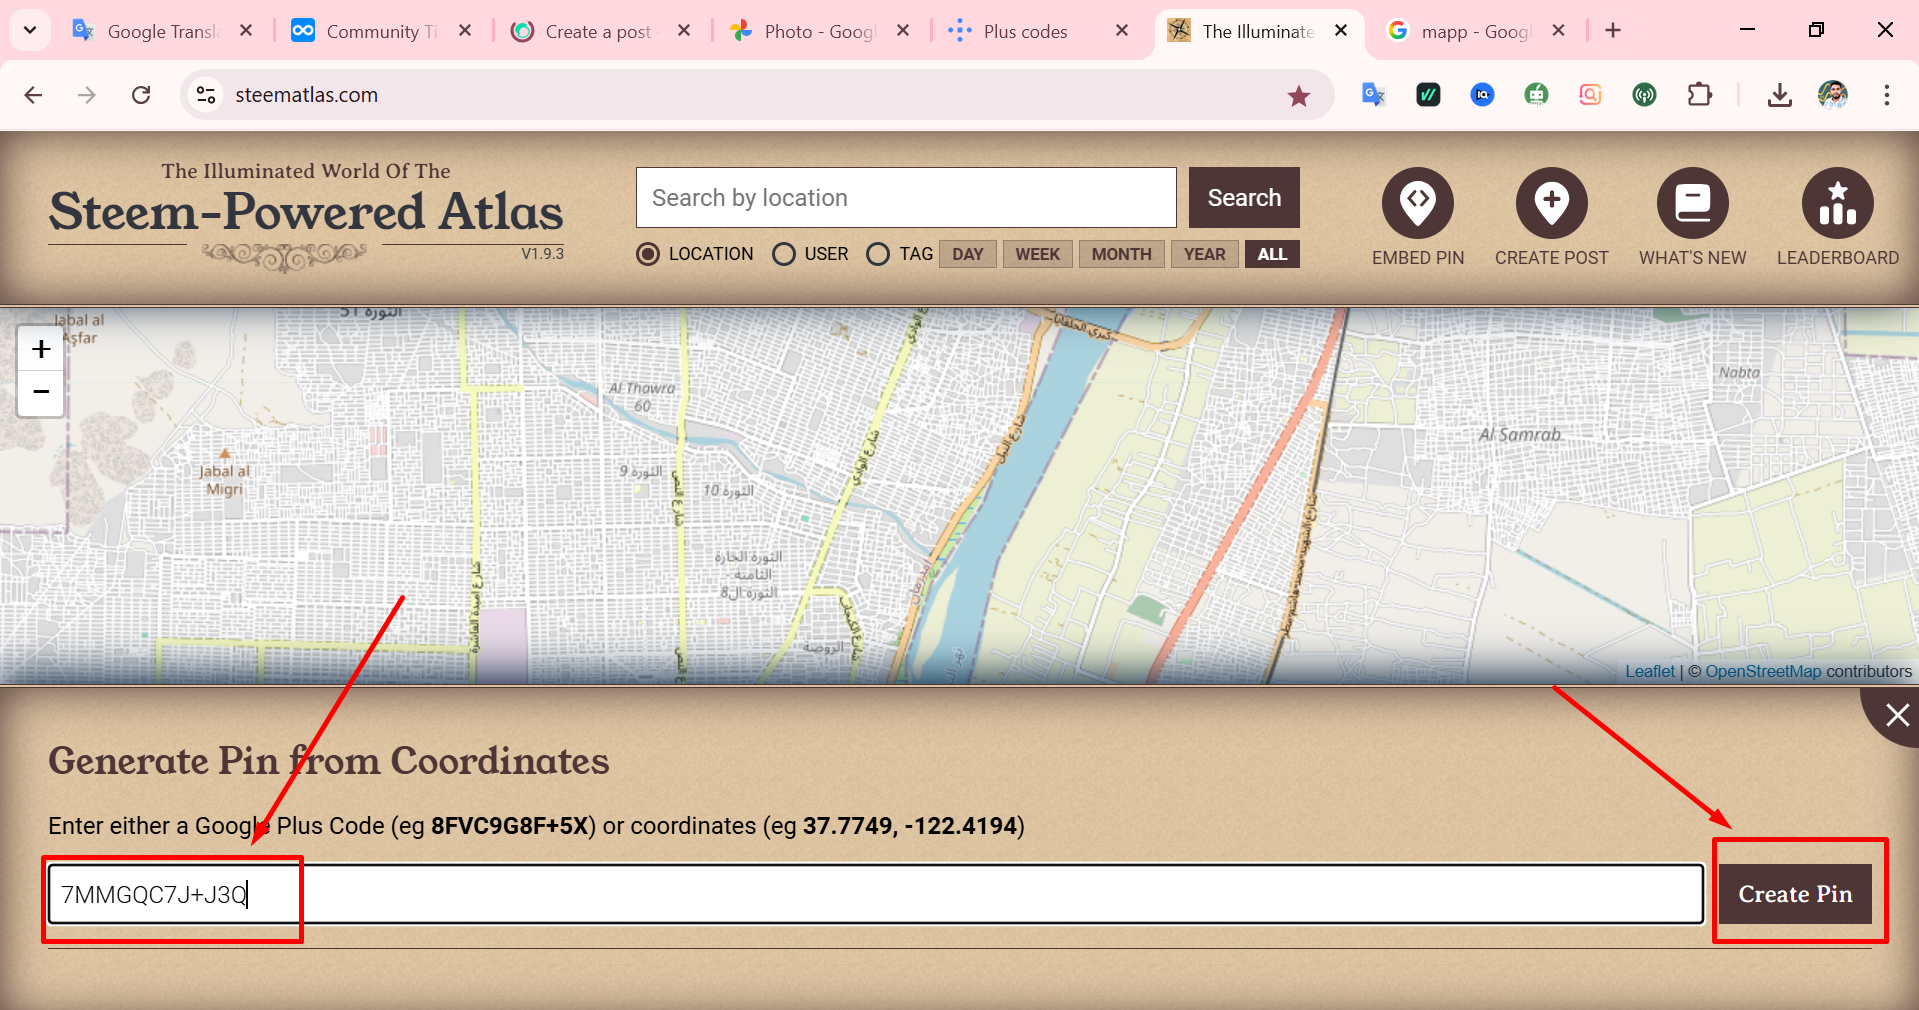Focus the Search by location field
Viewport: 1919px width, 1010px height.
[x=906, y=198]
